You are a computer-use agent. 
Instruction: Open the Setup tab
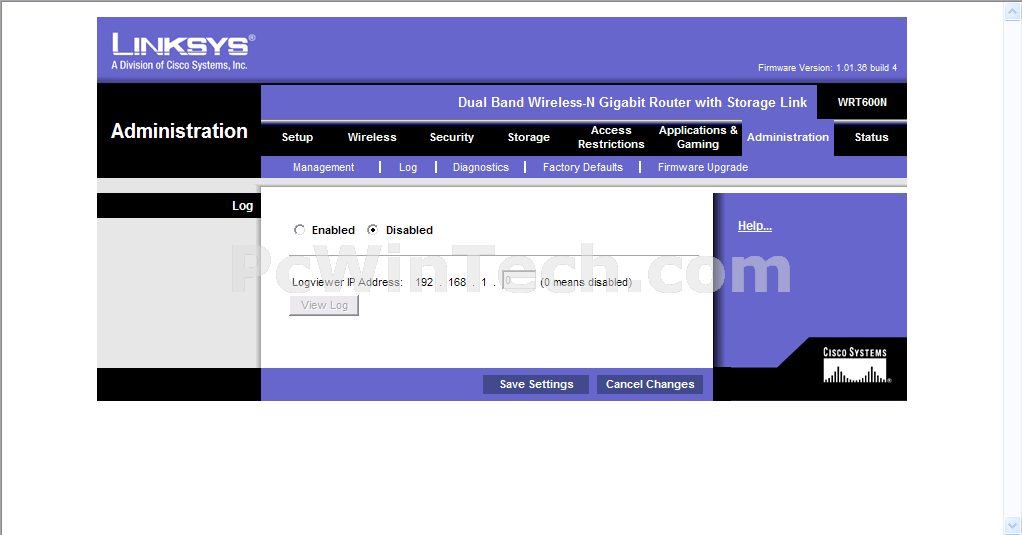coord(297,137)
